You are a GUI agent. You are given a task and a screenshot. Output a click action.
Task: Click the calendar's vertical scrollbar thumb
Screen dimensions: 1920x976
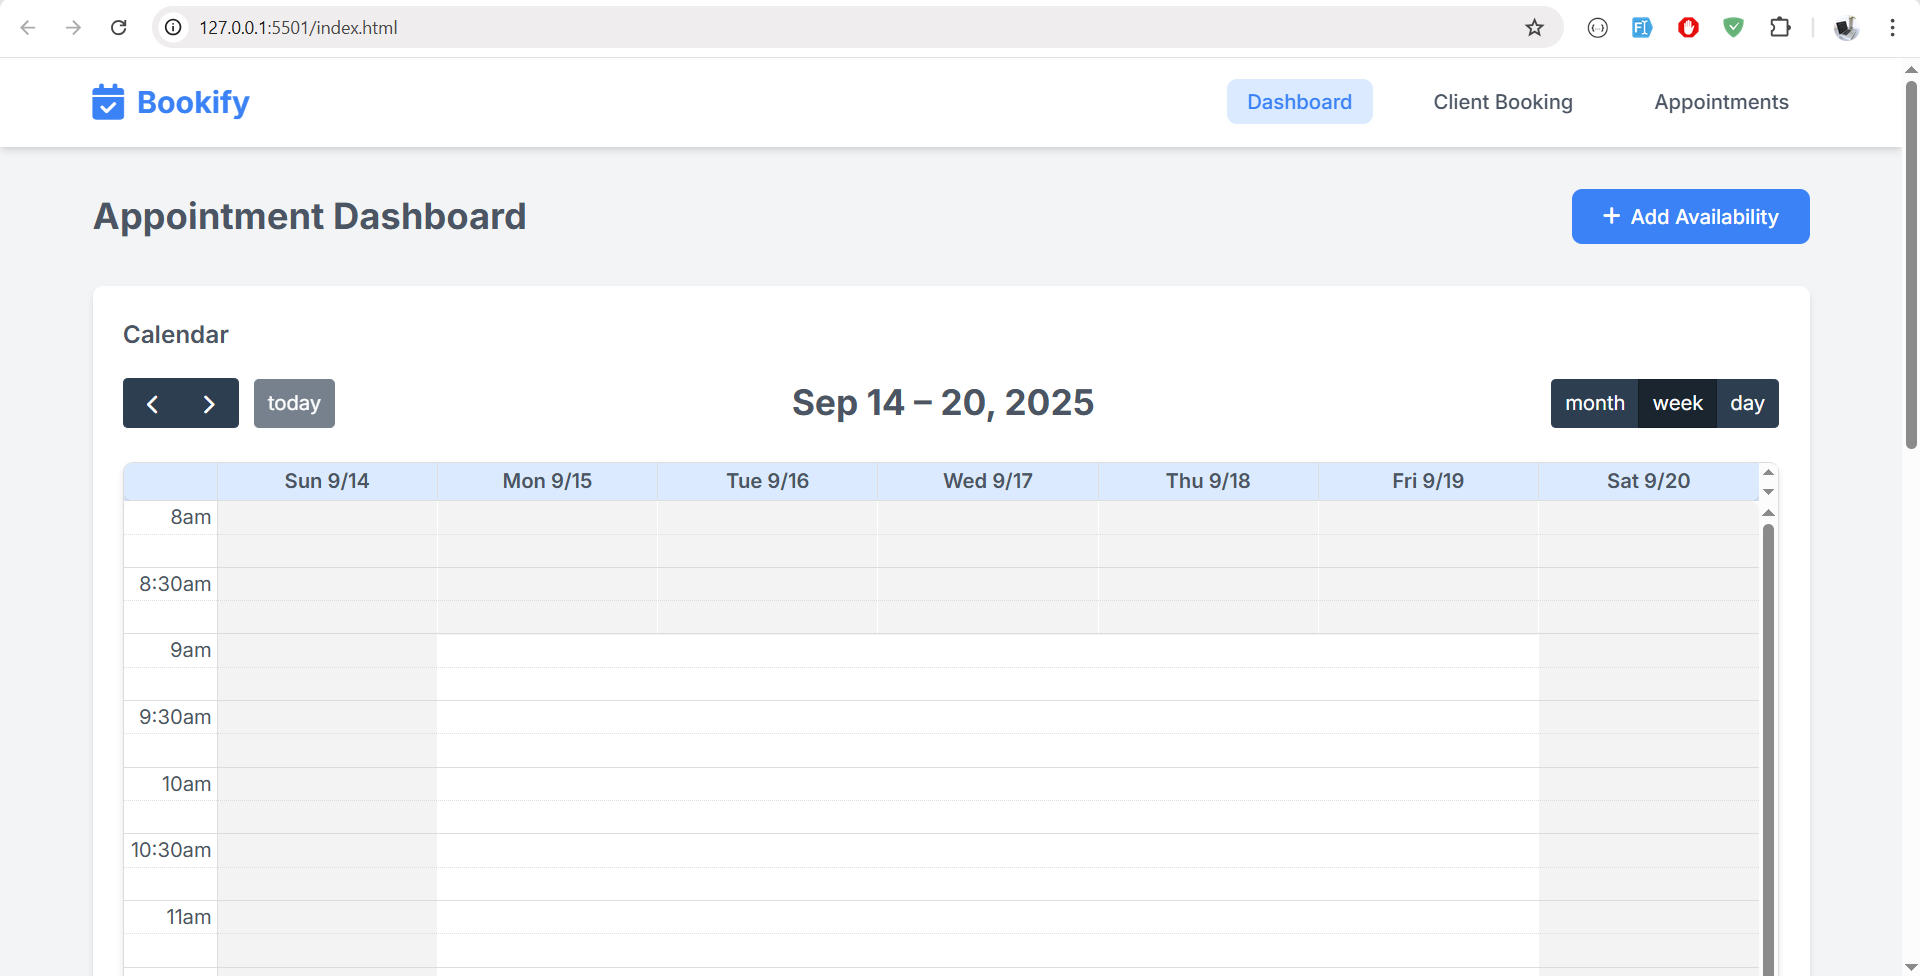(x=1768, y=740)
